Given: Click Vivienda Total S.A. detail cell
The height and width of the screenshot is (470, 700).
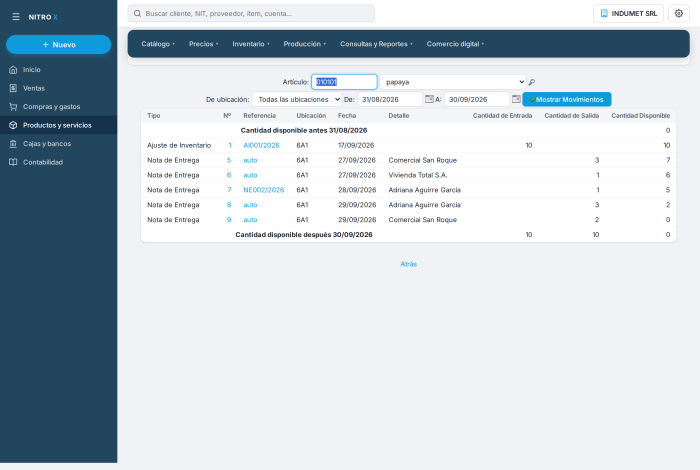Looking at the screenshot, I should [x=417, y=175].
